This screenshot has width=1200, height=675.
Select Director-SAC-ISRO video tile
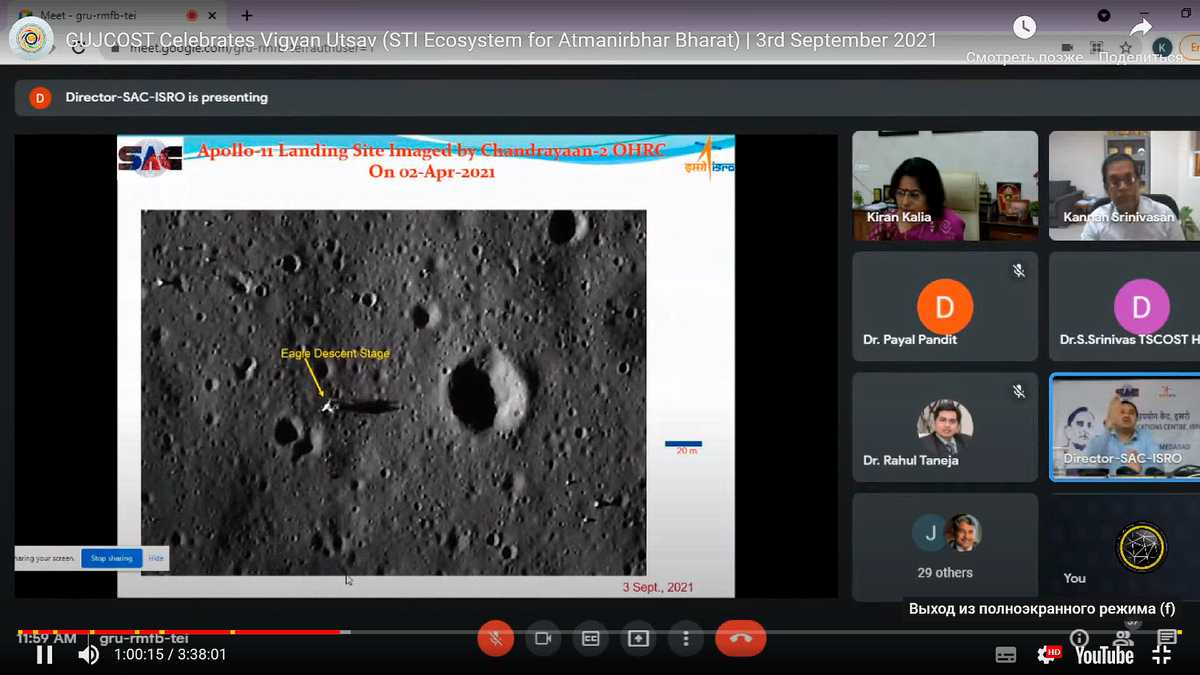pos(1124,428)
